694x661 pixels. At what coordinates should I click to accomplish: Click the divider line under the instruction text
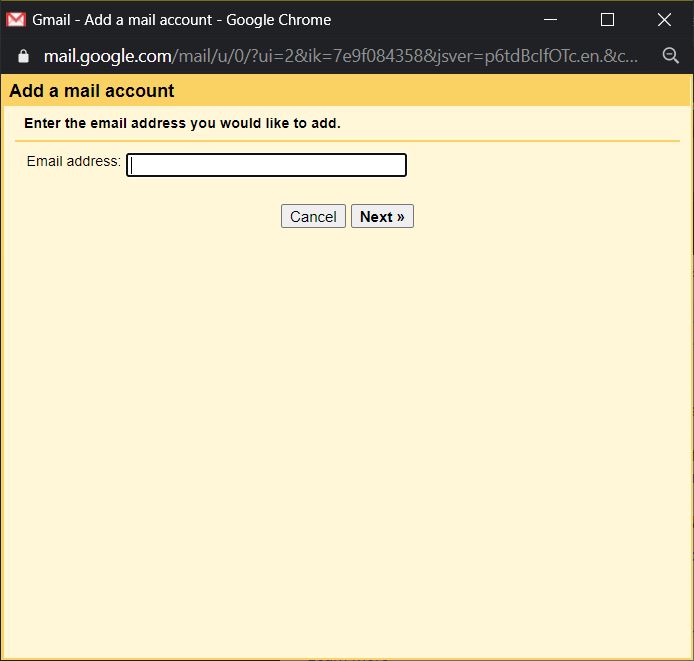click(347, 141)
